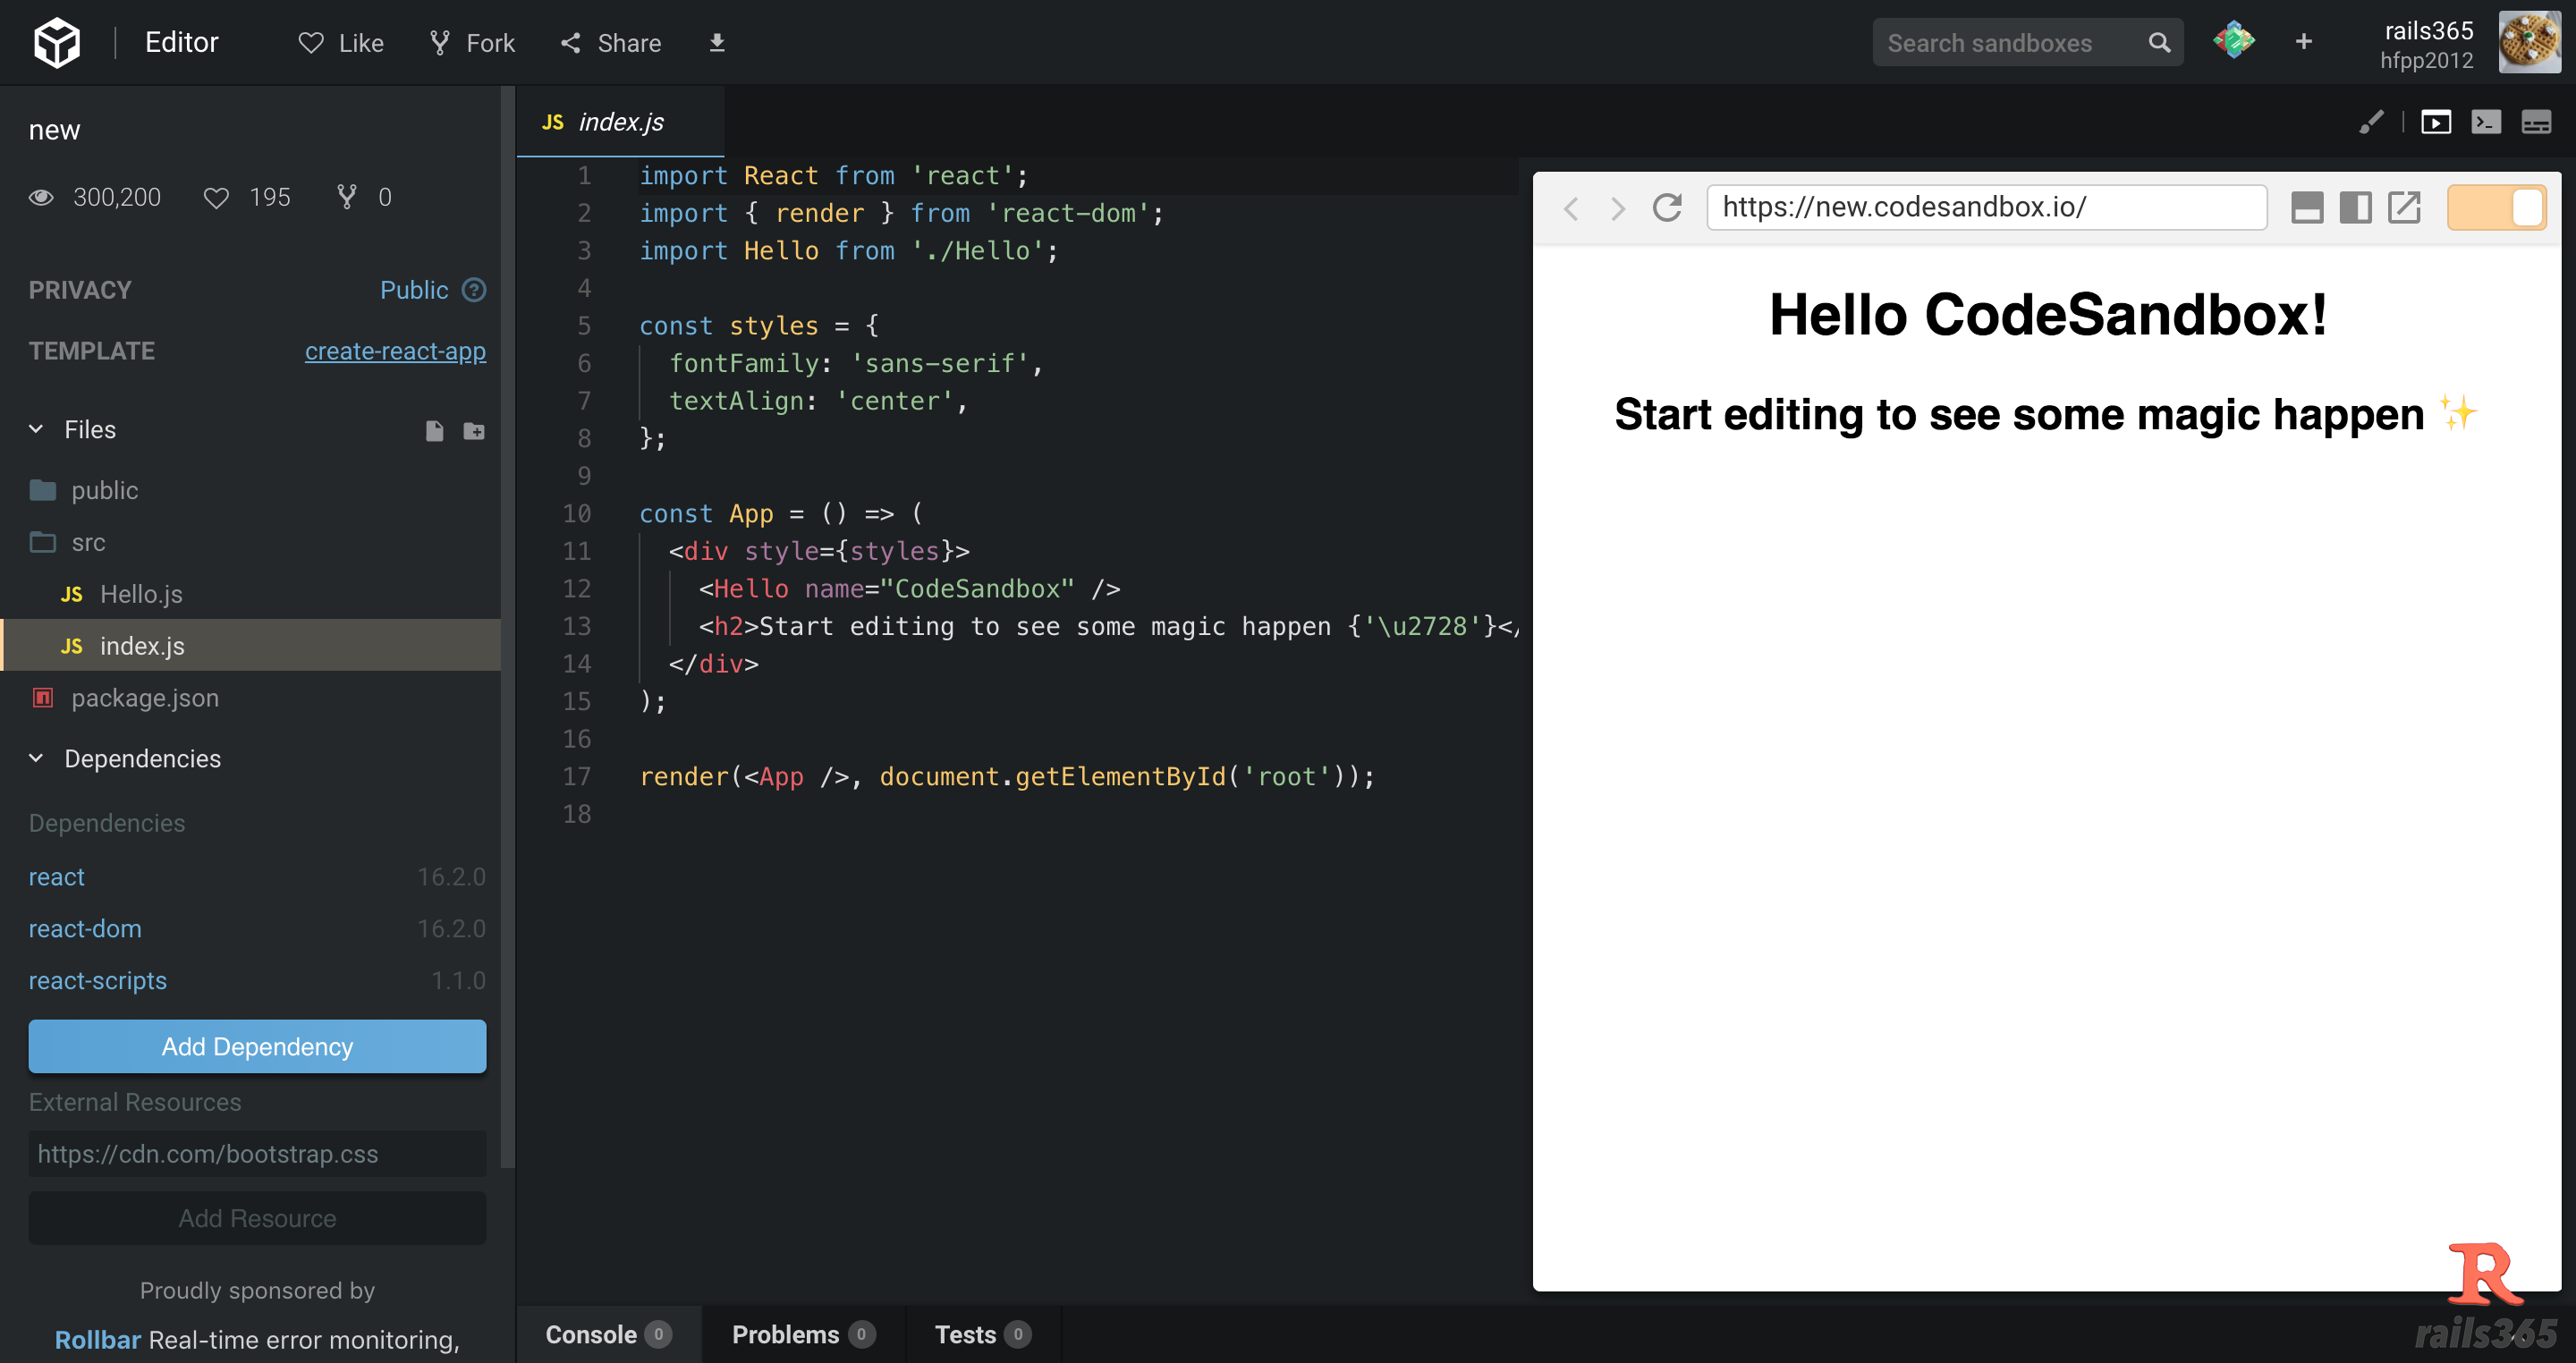Screen dimensions: 2576x1363
Task: Click the plus icon to create sandbox
Action: 2303,42
